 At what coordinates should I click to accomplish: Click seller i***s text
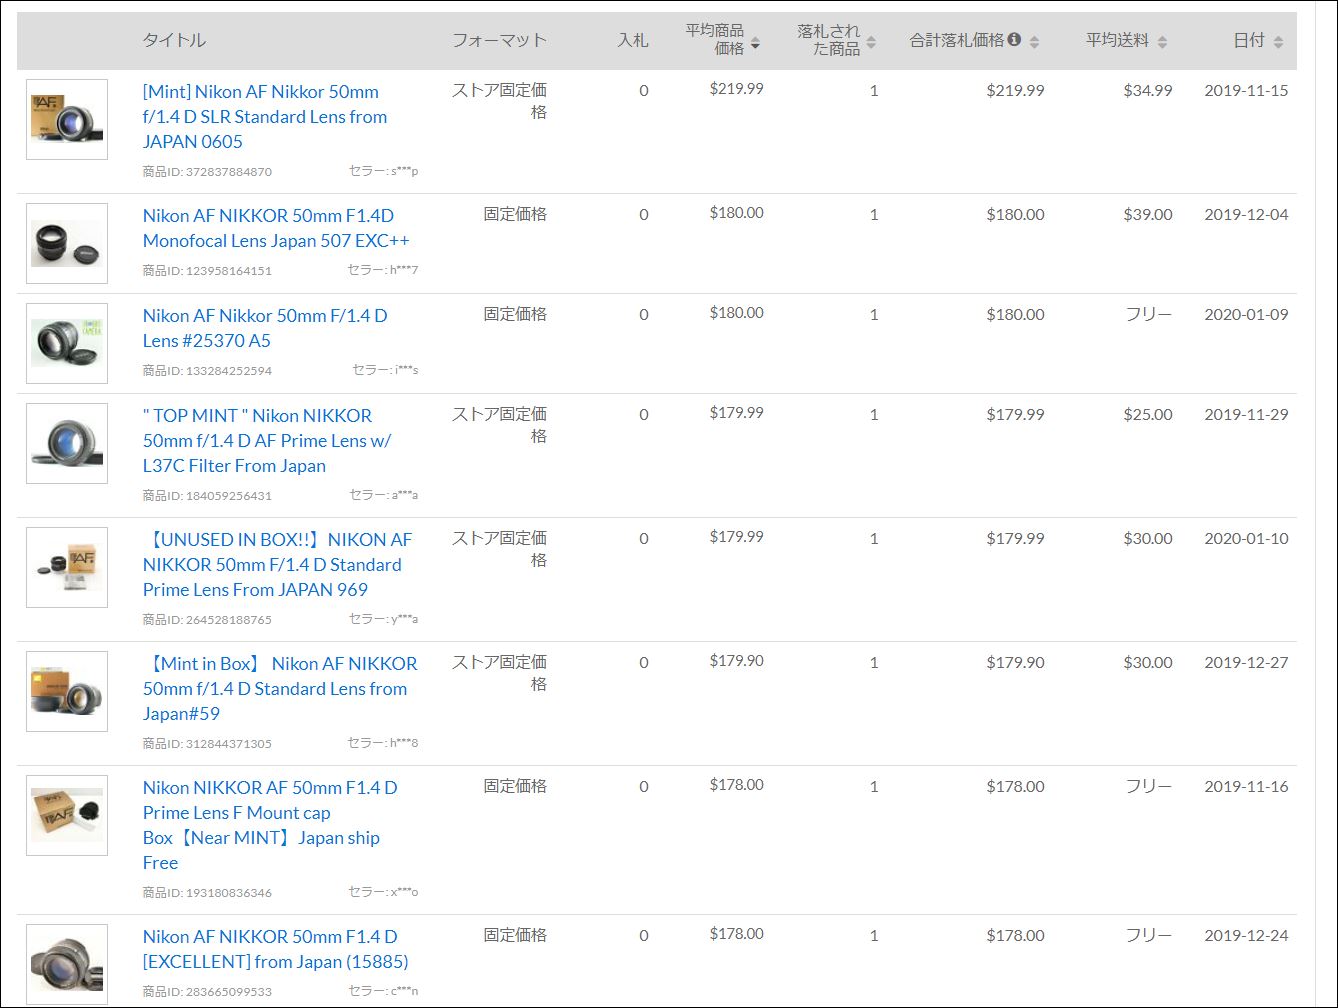coord(385,370)
